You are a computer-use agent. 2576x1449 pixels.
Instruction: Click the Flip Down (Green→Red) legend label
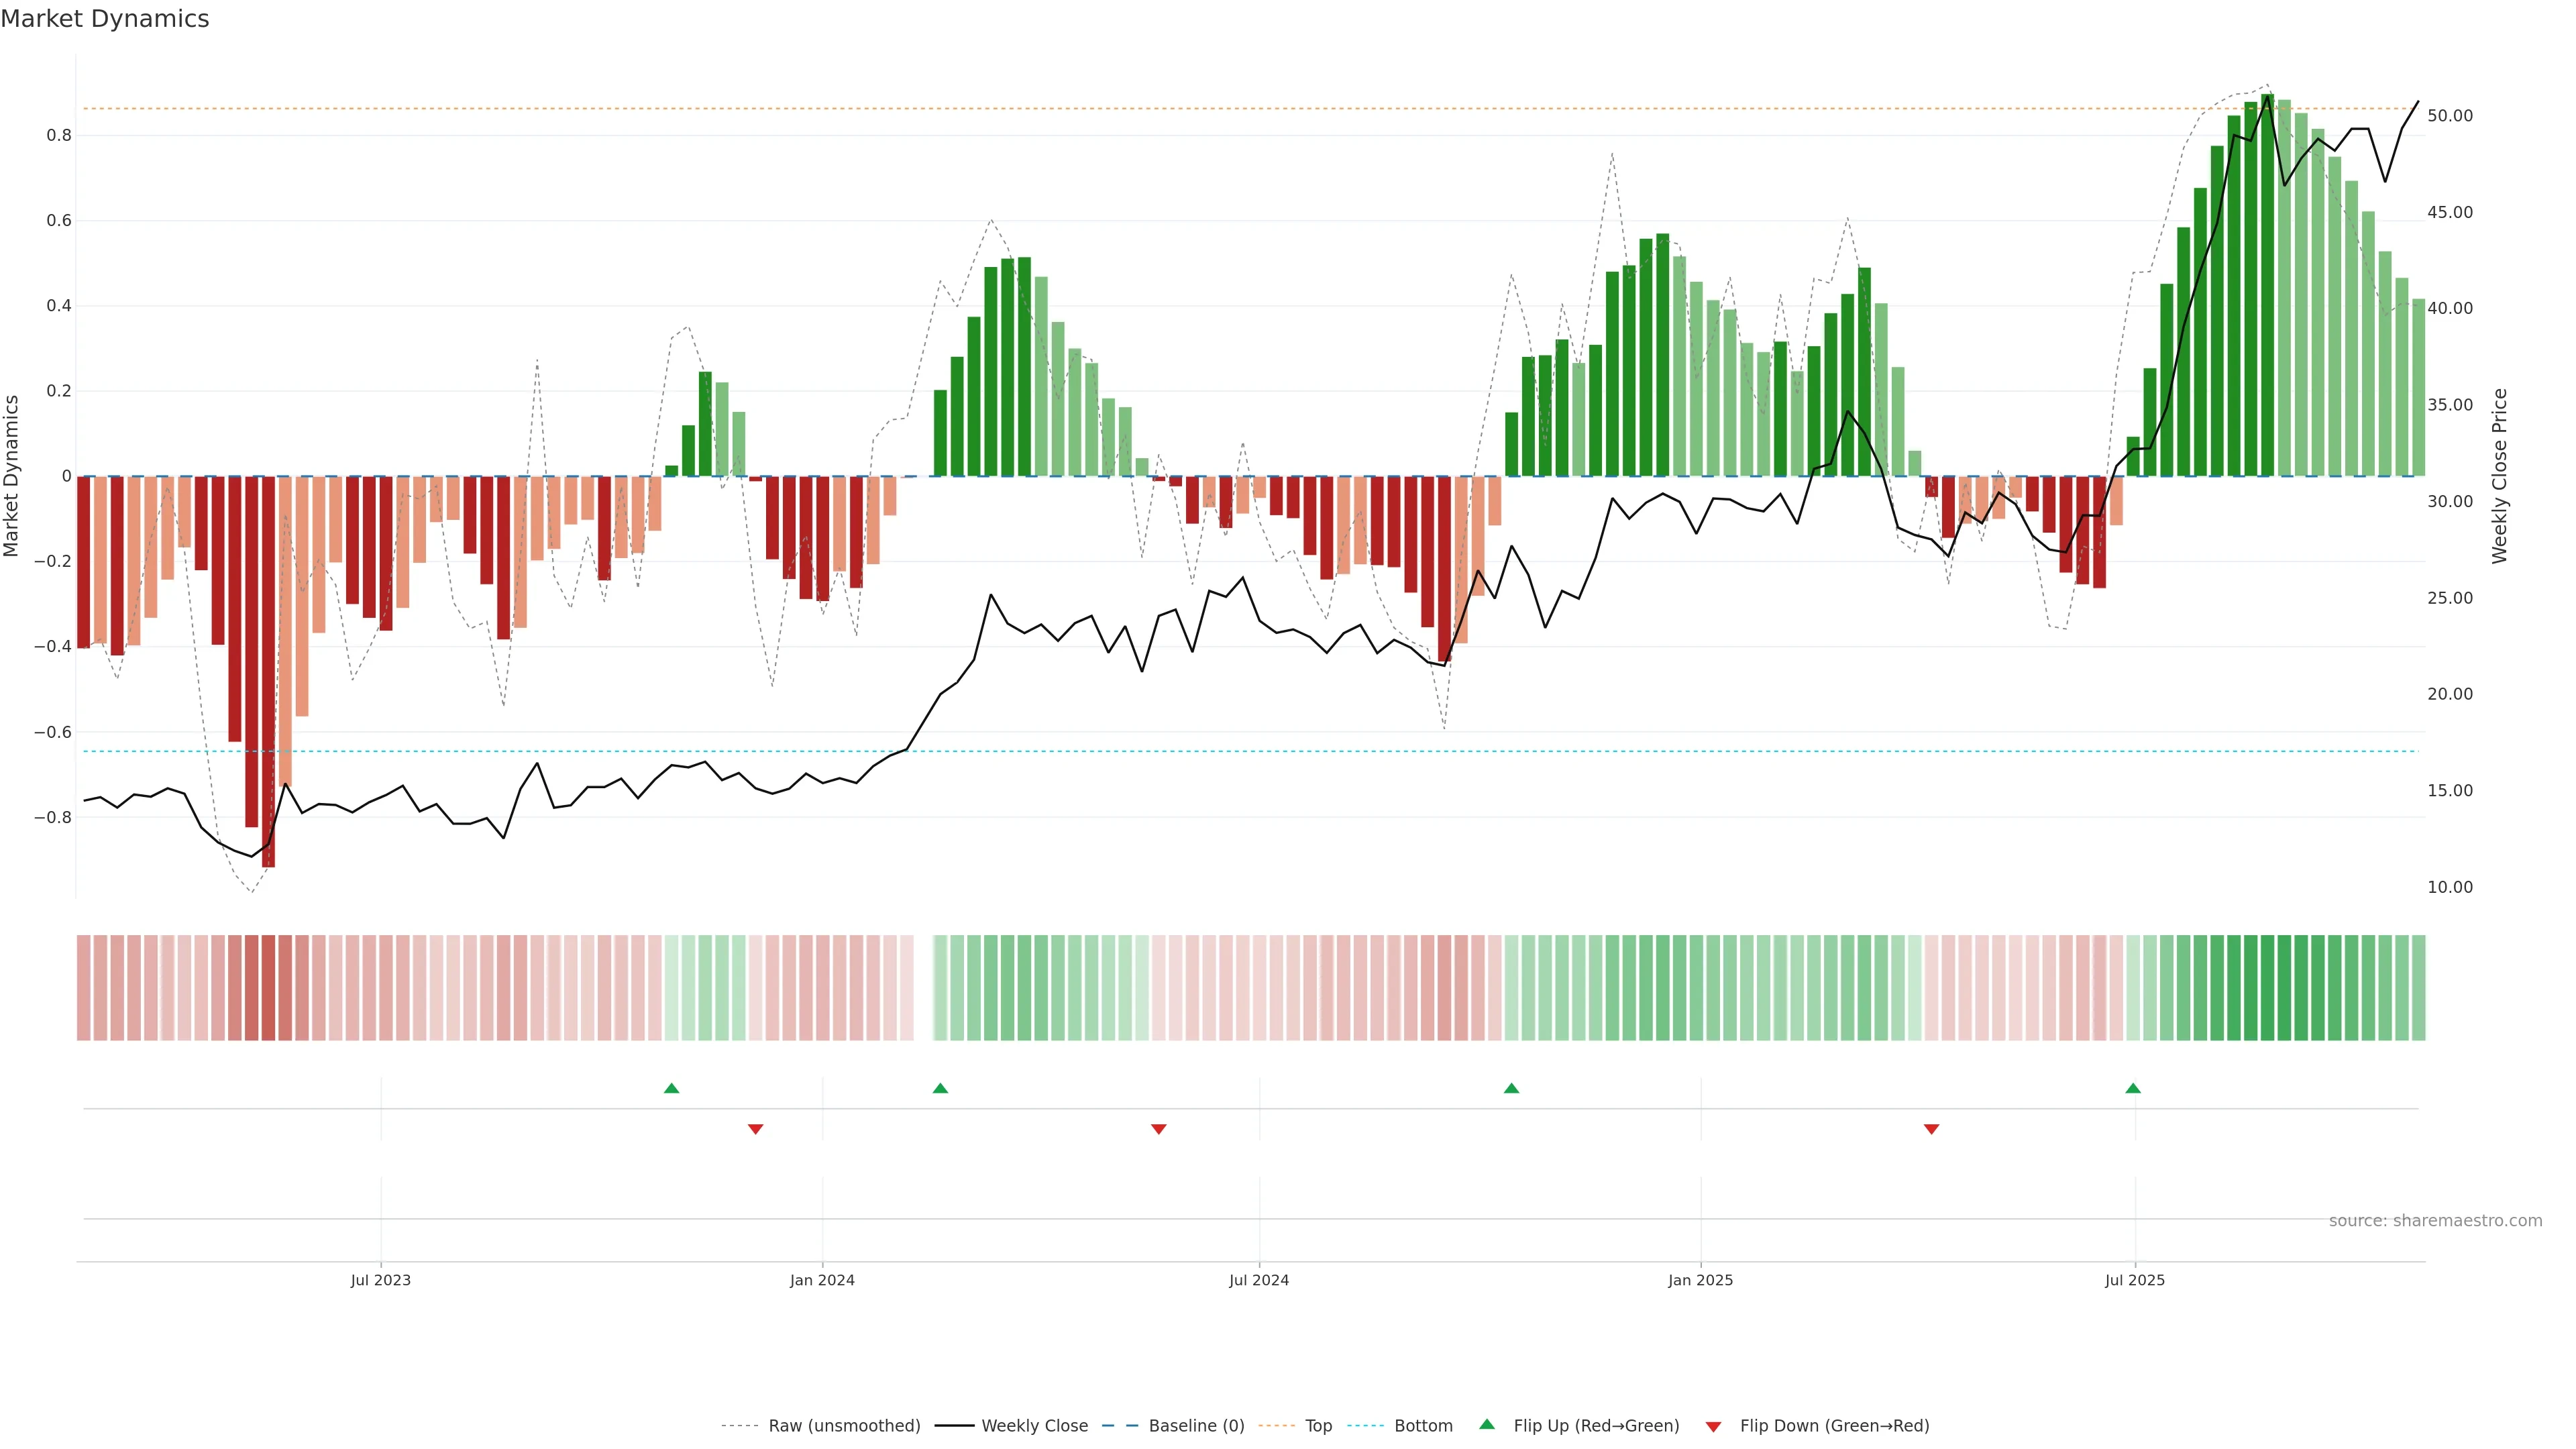[1834, 1426]
